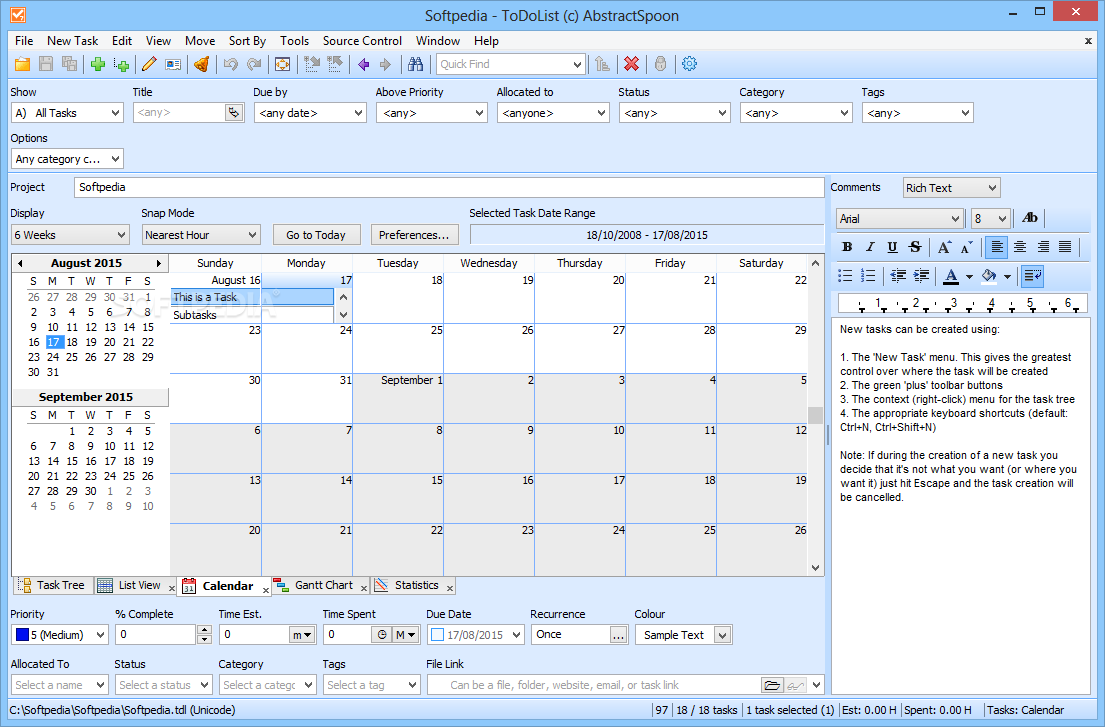Click the calendar vertical scrollbar thumb

[815, 415]
